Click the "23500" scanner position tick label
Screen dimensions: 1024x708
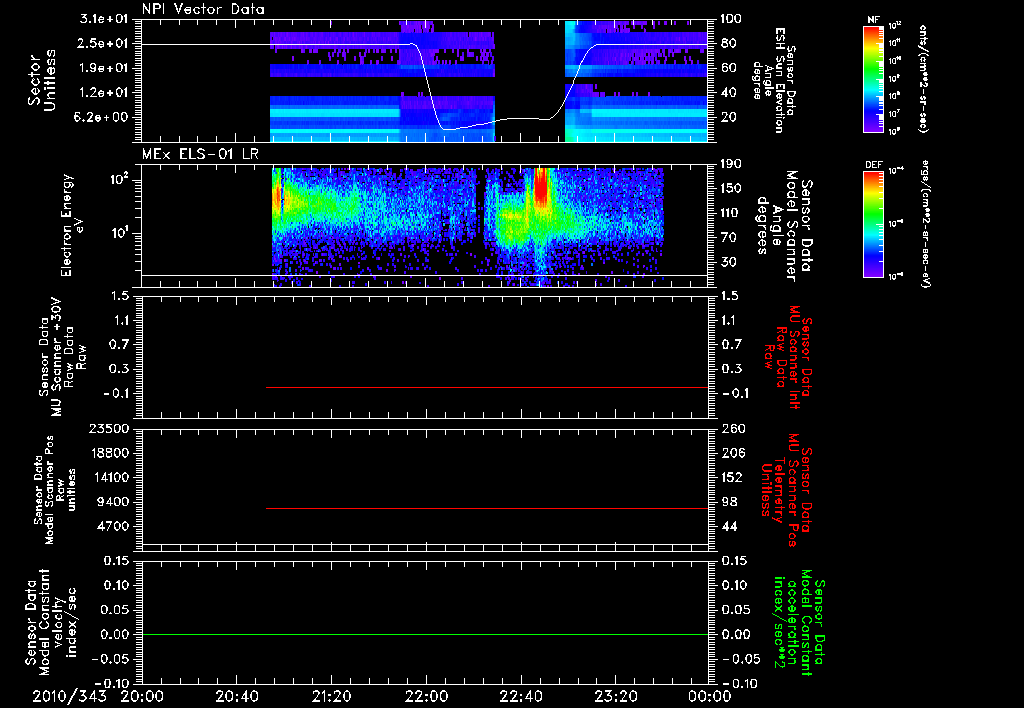[x=109, y=429]
